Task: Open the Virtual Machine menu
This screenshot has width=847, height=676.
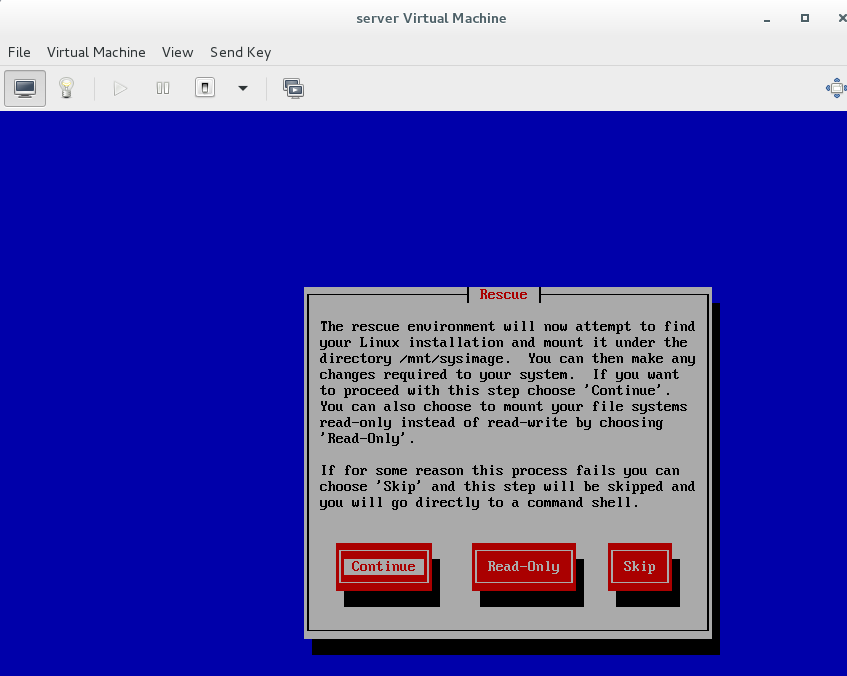Action: (x=96, y=52)
